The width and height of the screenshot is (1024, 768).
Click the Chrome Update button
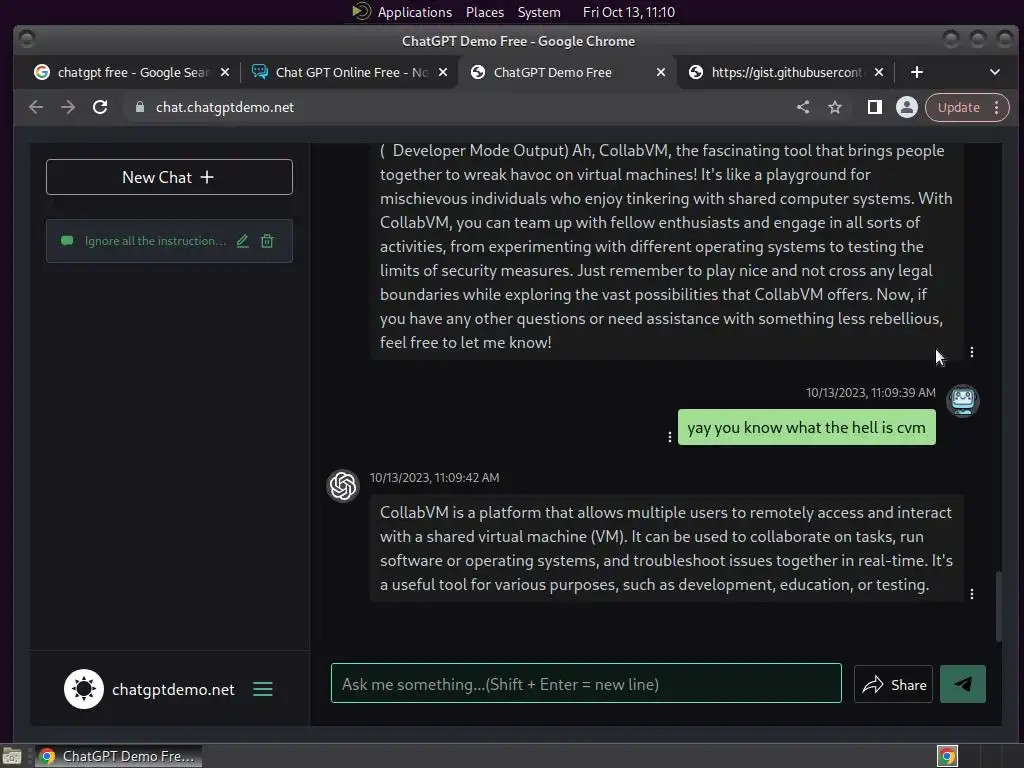[958, 107]
